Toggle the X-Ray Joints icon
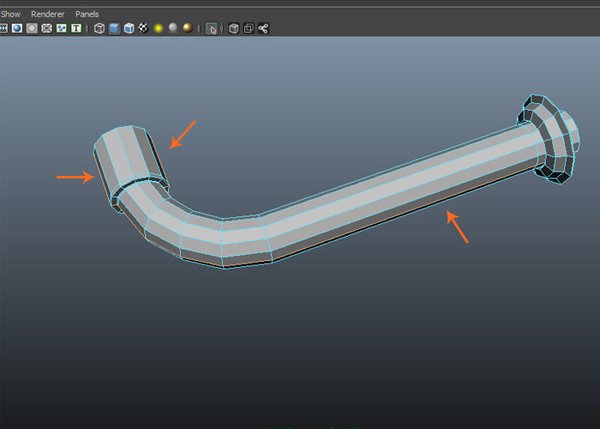600x429 pixels. pos(263,28)
